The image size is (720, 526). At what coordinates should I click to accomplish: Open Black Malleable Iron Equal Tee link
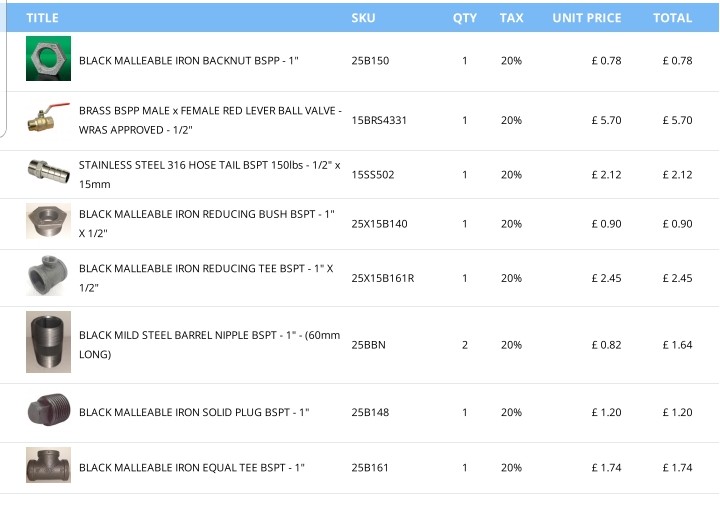192,468
